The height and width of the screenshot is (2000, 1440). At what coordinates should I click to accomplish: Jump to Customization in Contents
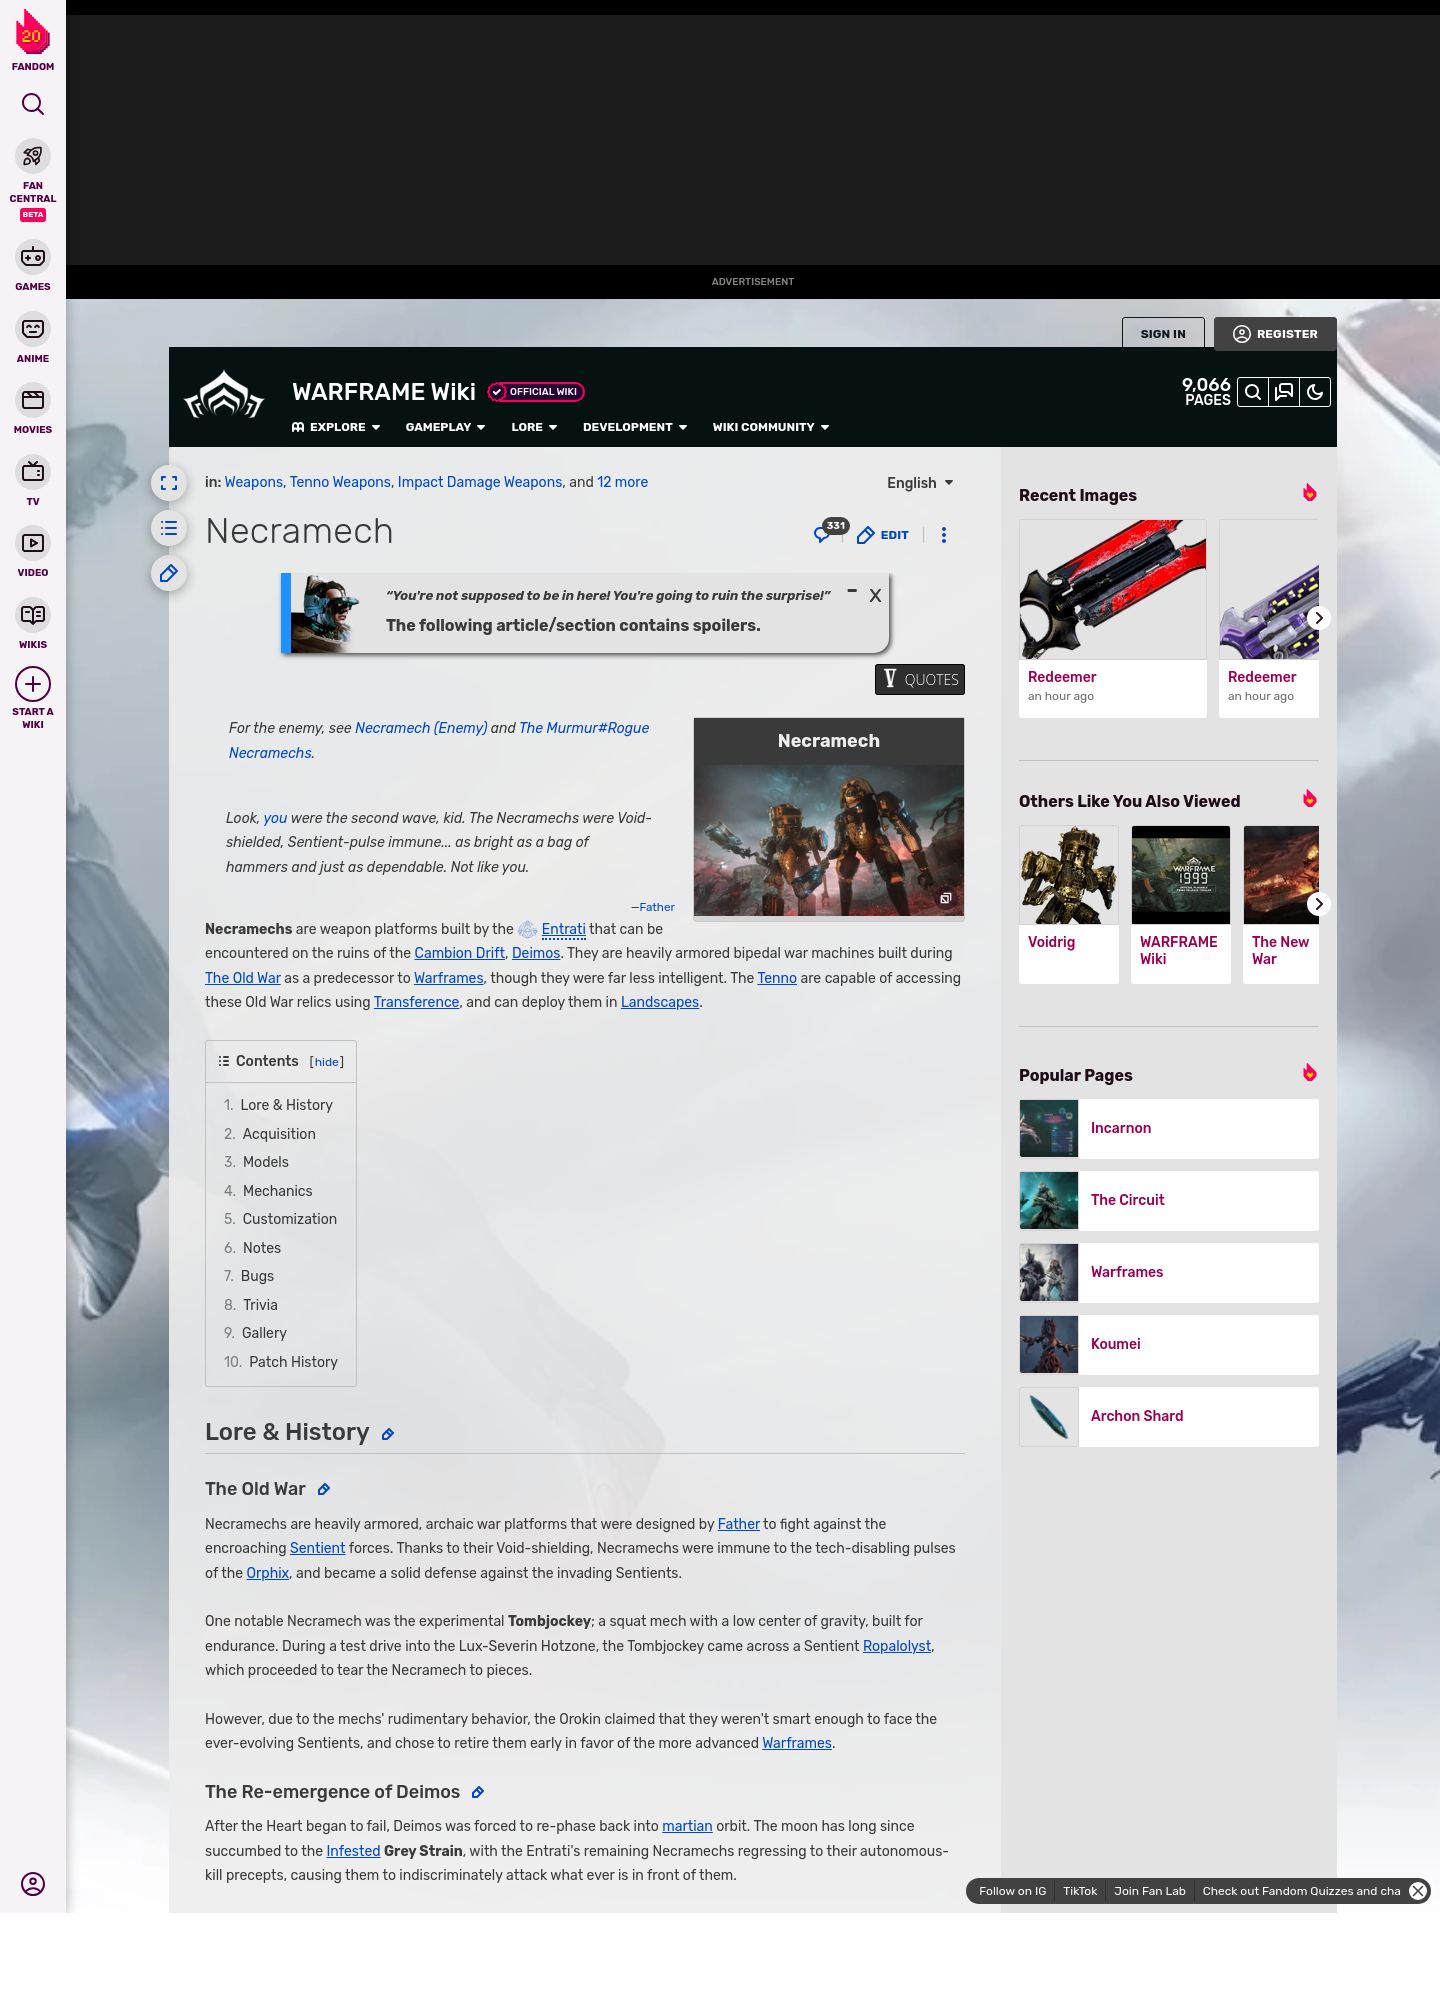[x=289, y=1219]
